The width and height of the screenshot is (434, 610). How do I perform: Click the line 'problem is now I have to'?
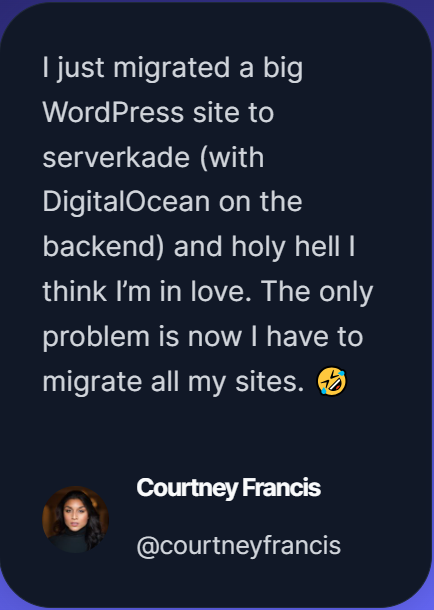[203, 337]
